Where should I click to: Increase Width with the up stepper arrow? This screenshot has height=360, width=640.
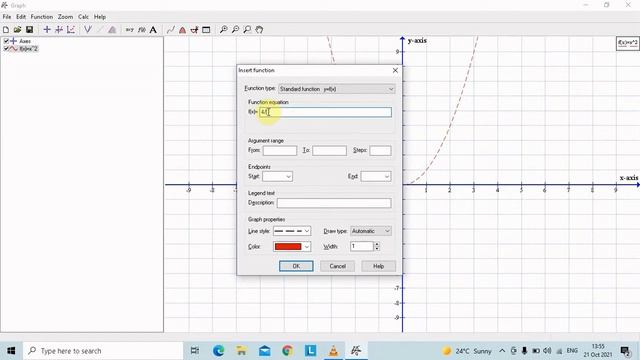click(377, 244)
